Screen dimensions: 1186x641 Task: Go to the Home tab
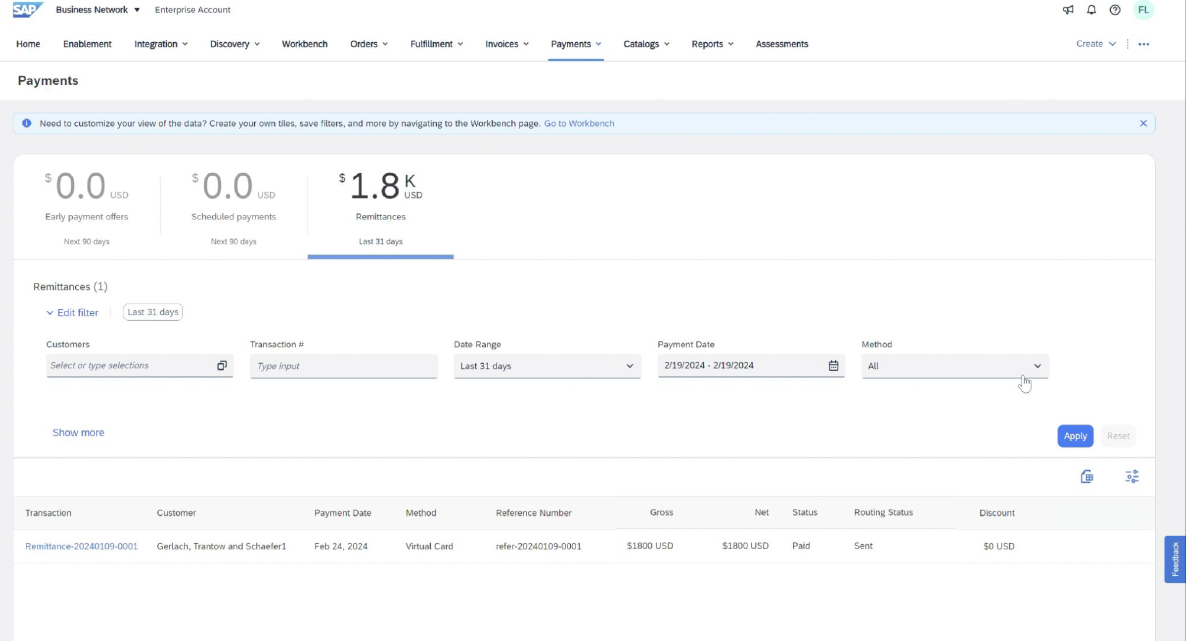[x=28, y=44]
